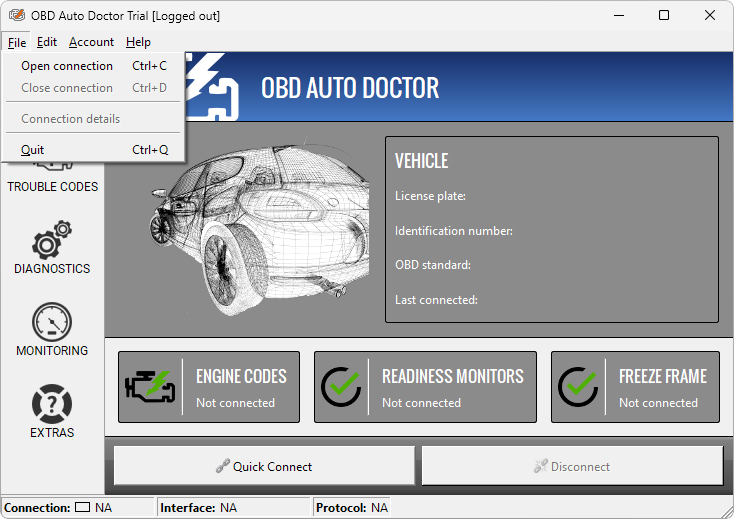This screenshot has width=734, height=519.
Task: Click the Identification number label
Action: click(454, 231)
